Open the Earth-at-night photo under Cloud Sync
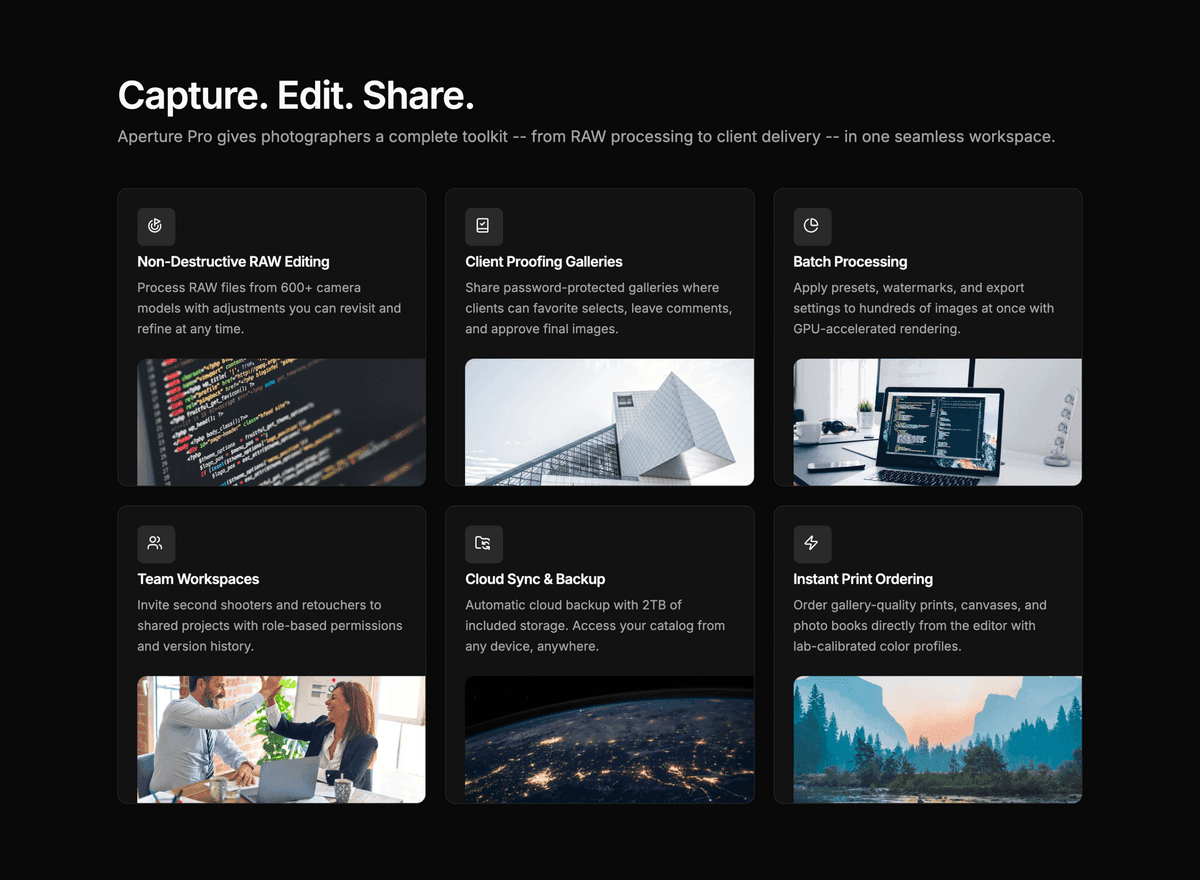The width and height of the screenshot is (1200, 880). [x=609, y=739]
